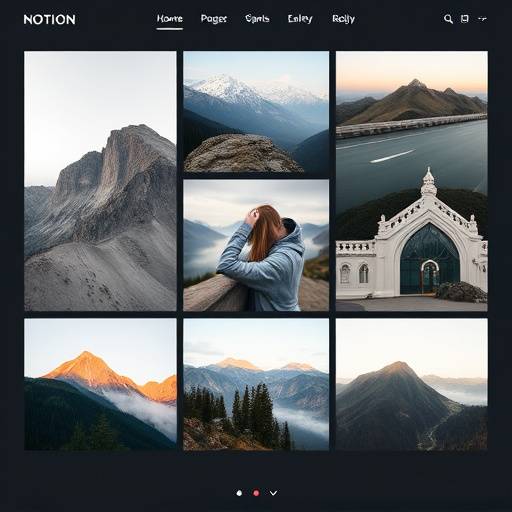The height and width of the screenshot is (512, 512).
Task: Open the Home tab
Action: (169, 19)
